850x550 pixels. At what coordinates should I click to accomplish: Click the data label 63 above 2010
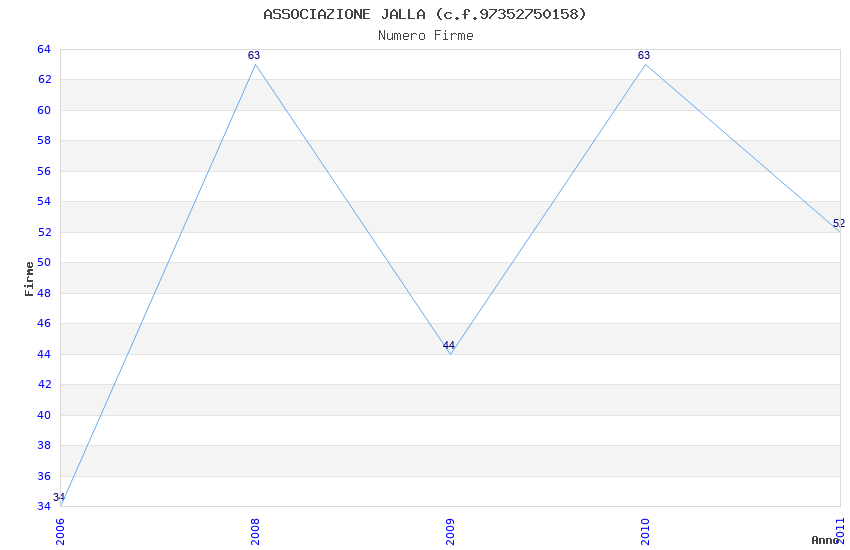click(643, 55)
